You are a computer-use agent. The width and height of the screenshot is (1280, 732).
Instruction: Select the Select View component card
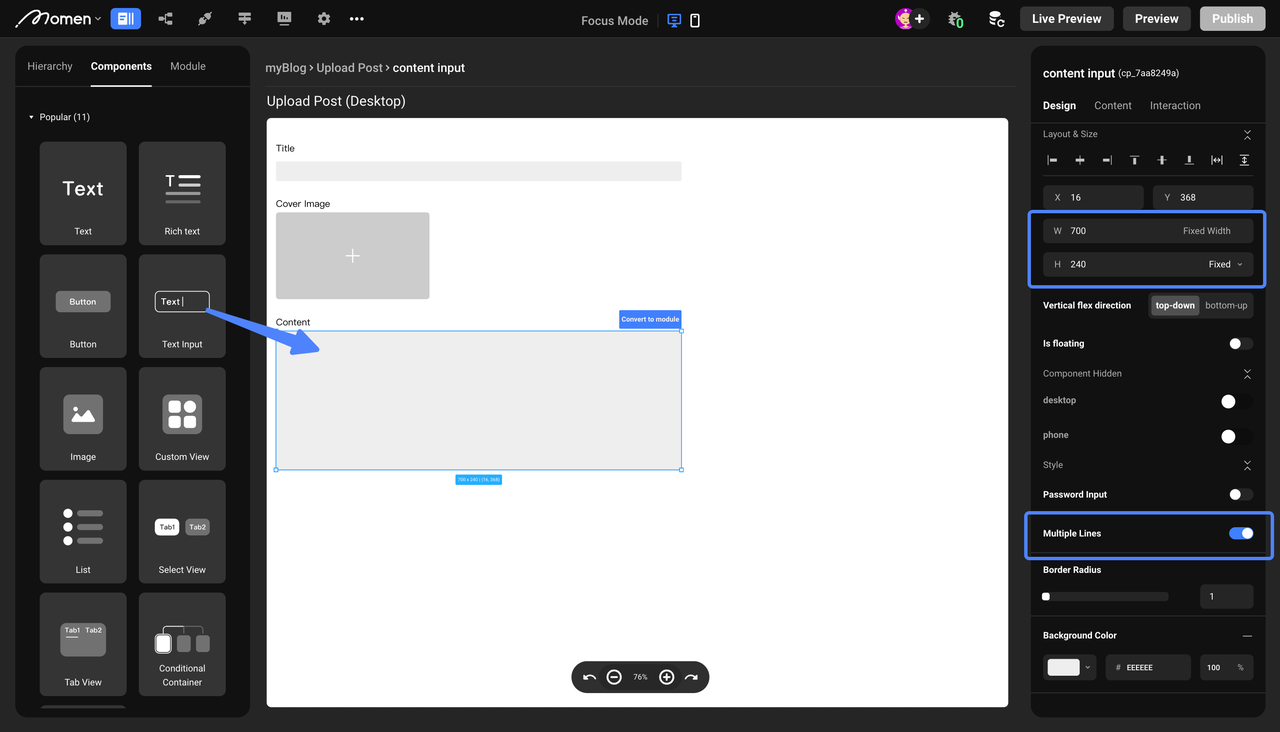coord(182,532)
